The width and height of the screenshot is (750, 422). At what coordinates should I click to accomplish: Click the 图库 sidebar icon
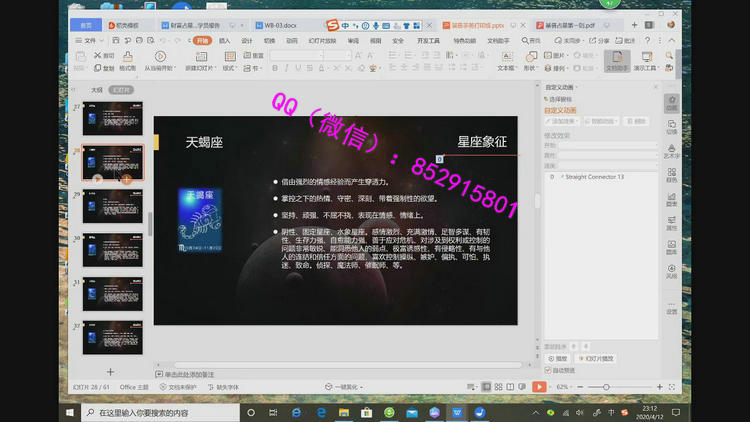tap(672, 247)
